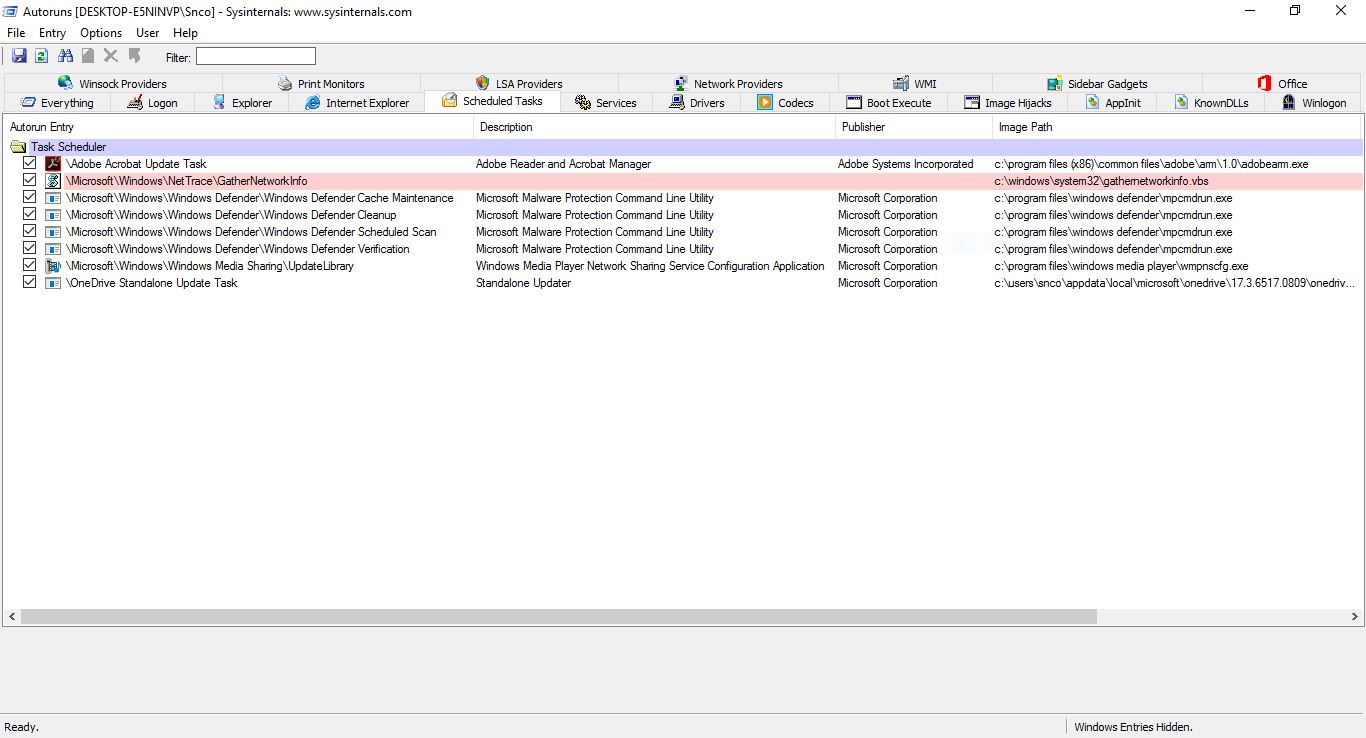Viewport: 1366px width, 738px height.
Task: Click the "Standalone Updater" description text
Action: [523, 283]
